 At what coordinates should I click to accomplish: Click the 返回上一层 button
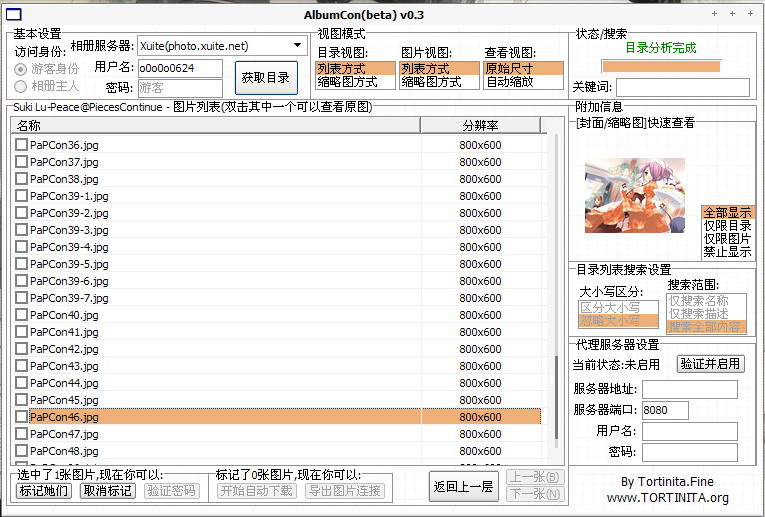coord(463,487)
